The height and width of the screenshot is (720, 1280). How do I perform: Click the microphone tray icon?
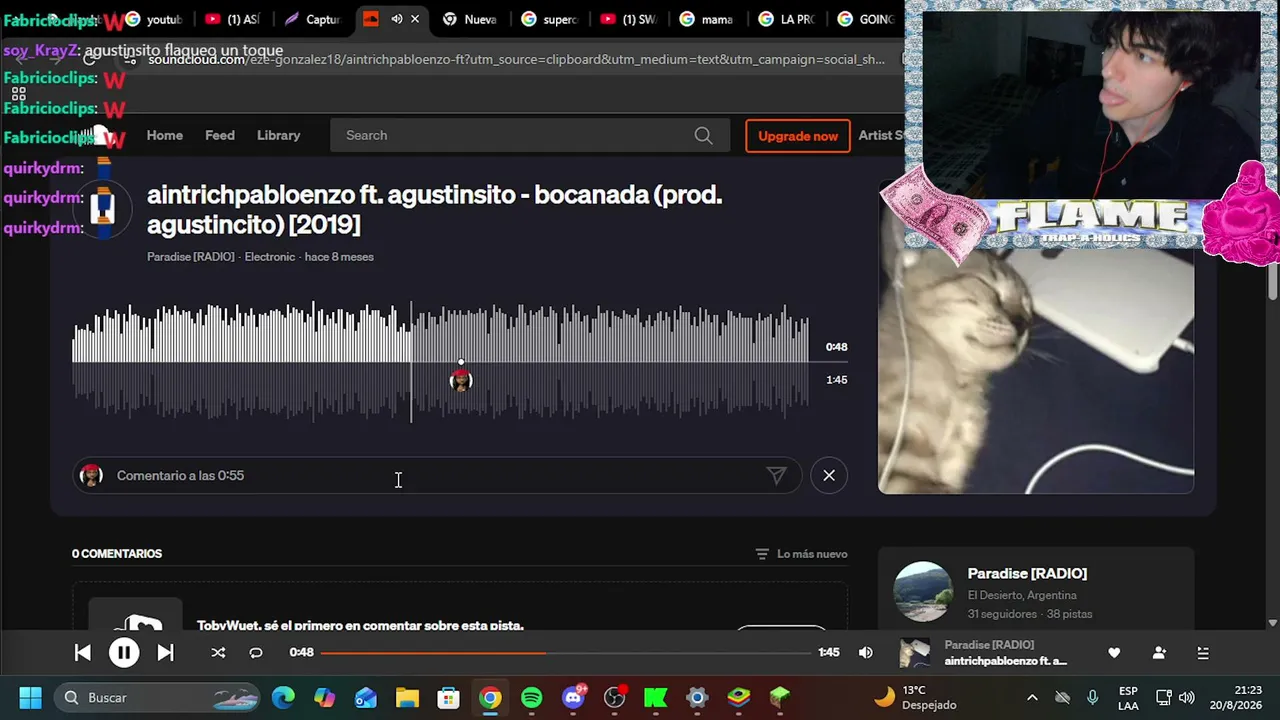[x=1093, y=697]
